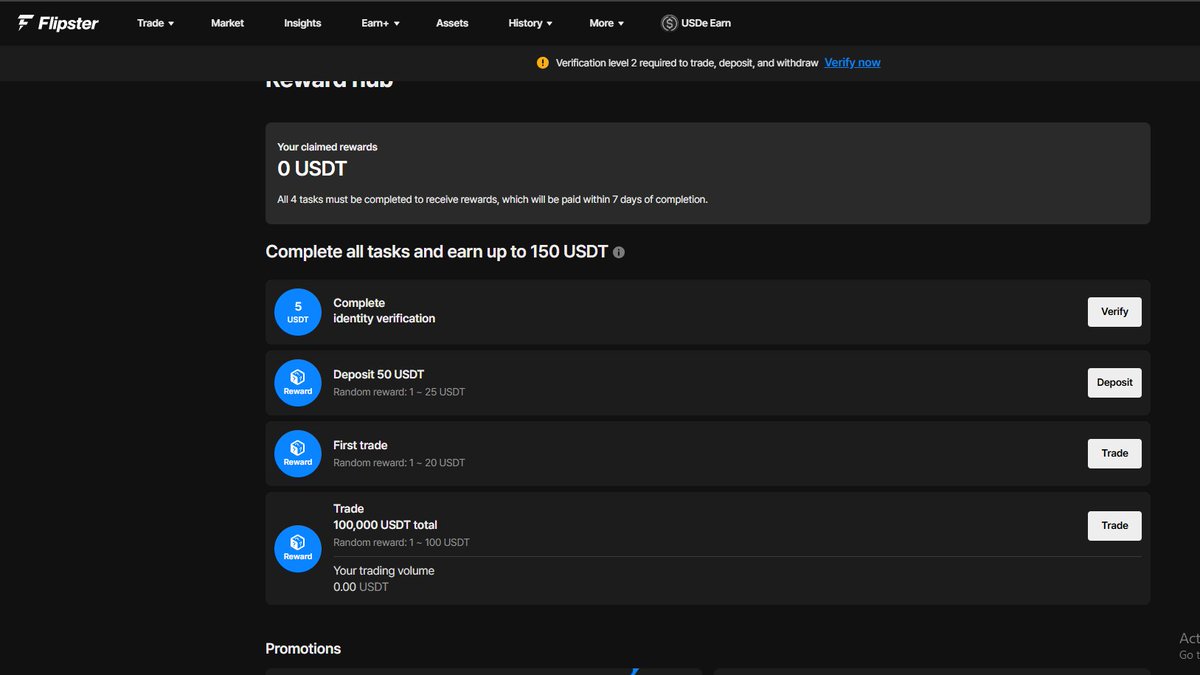This screenshot has height=675, width=1200.
Task: Click the 'Deposit 50 USDT' task title
Action: 379,374
